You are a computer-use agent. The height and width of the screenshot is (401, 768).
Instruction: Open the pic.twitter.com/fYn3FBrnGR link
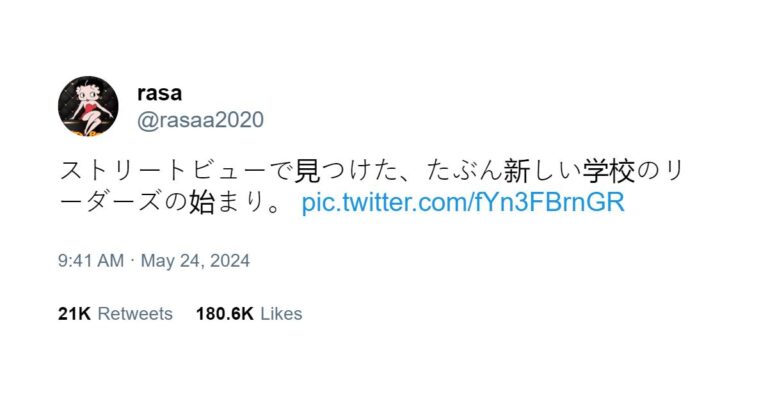(x=463, y=202)
